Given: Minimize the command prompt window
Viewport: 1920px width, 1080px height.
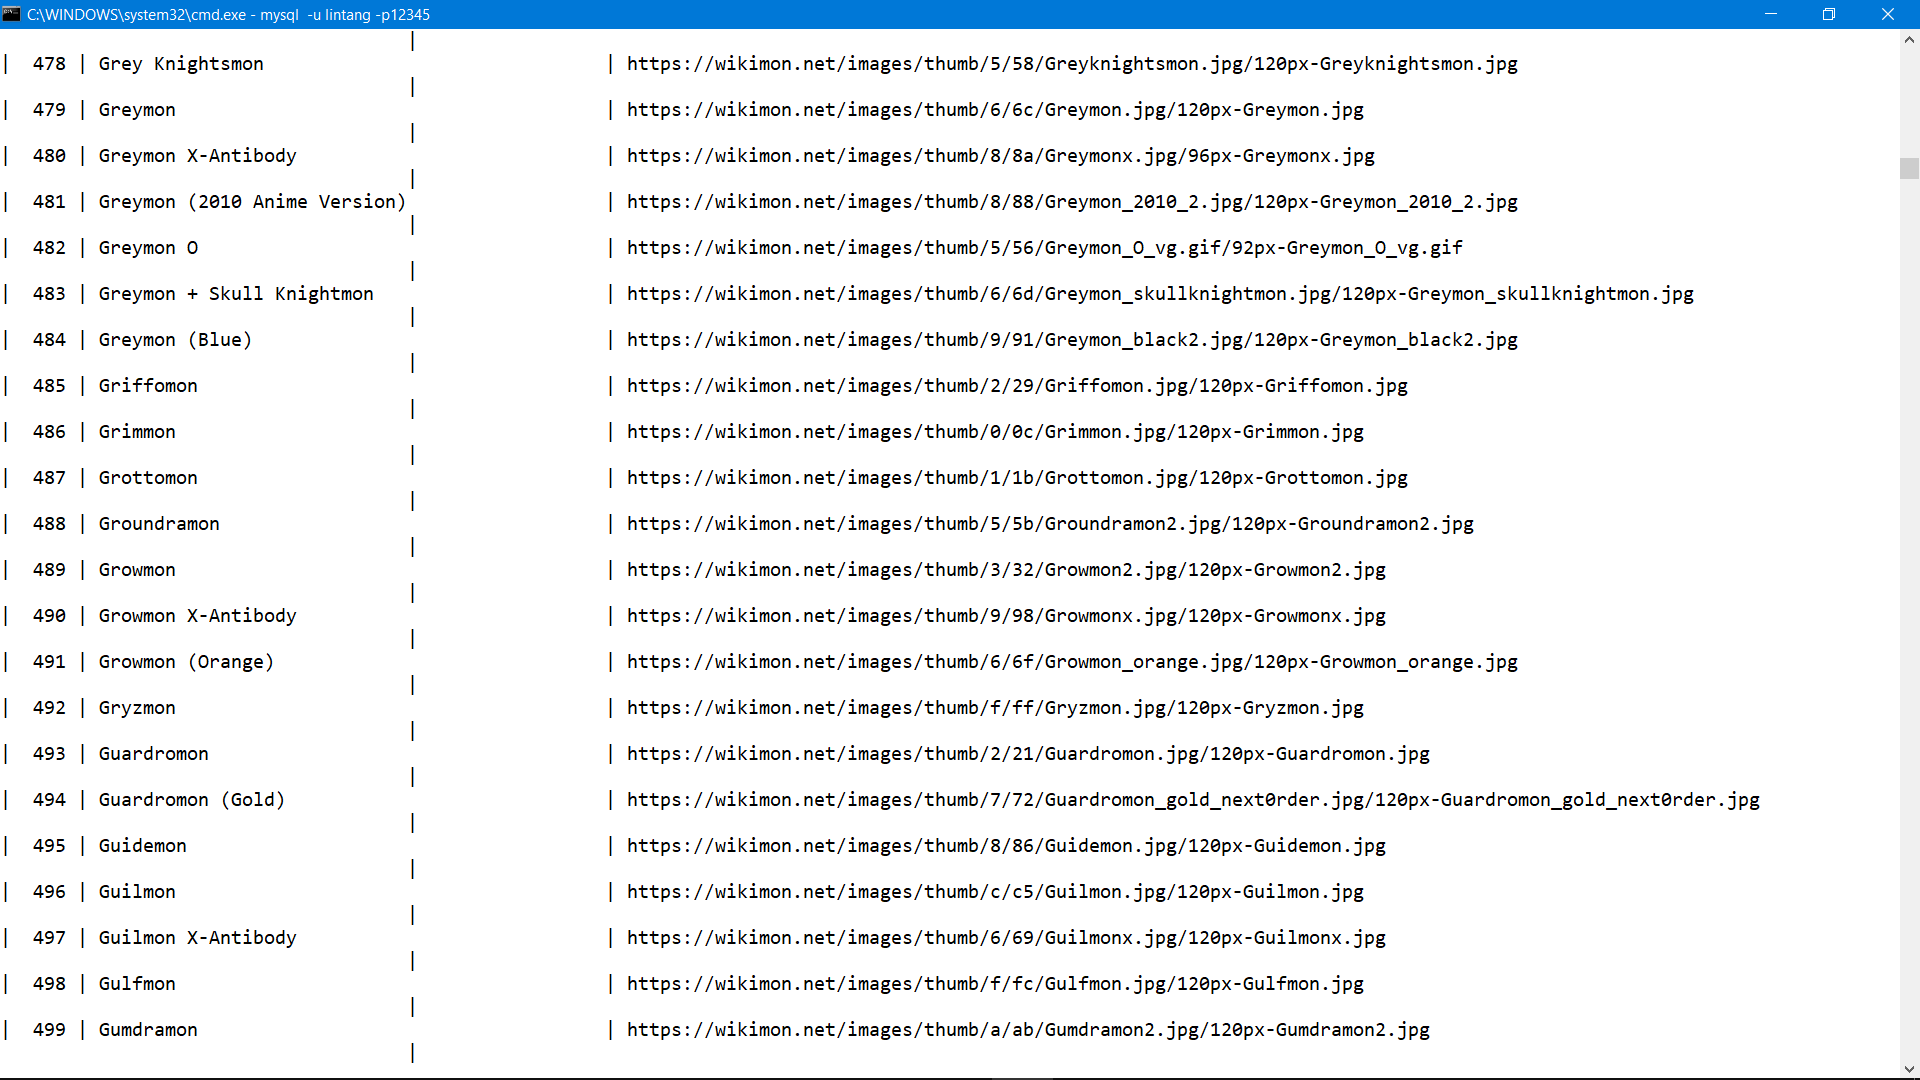Looking at the screenshot, I should tap(1771, 14).
